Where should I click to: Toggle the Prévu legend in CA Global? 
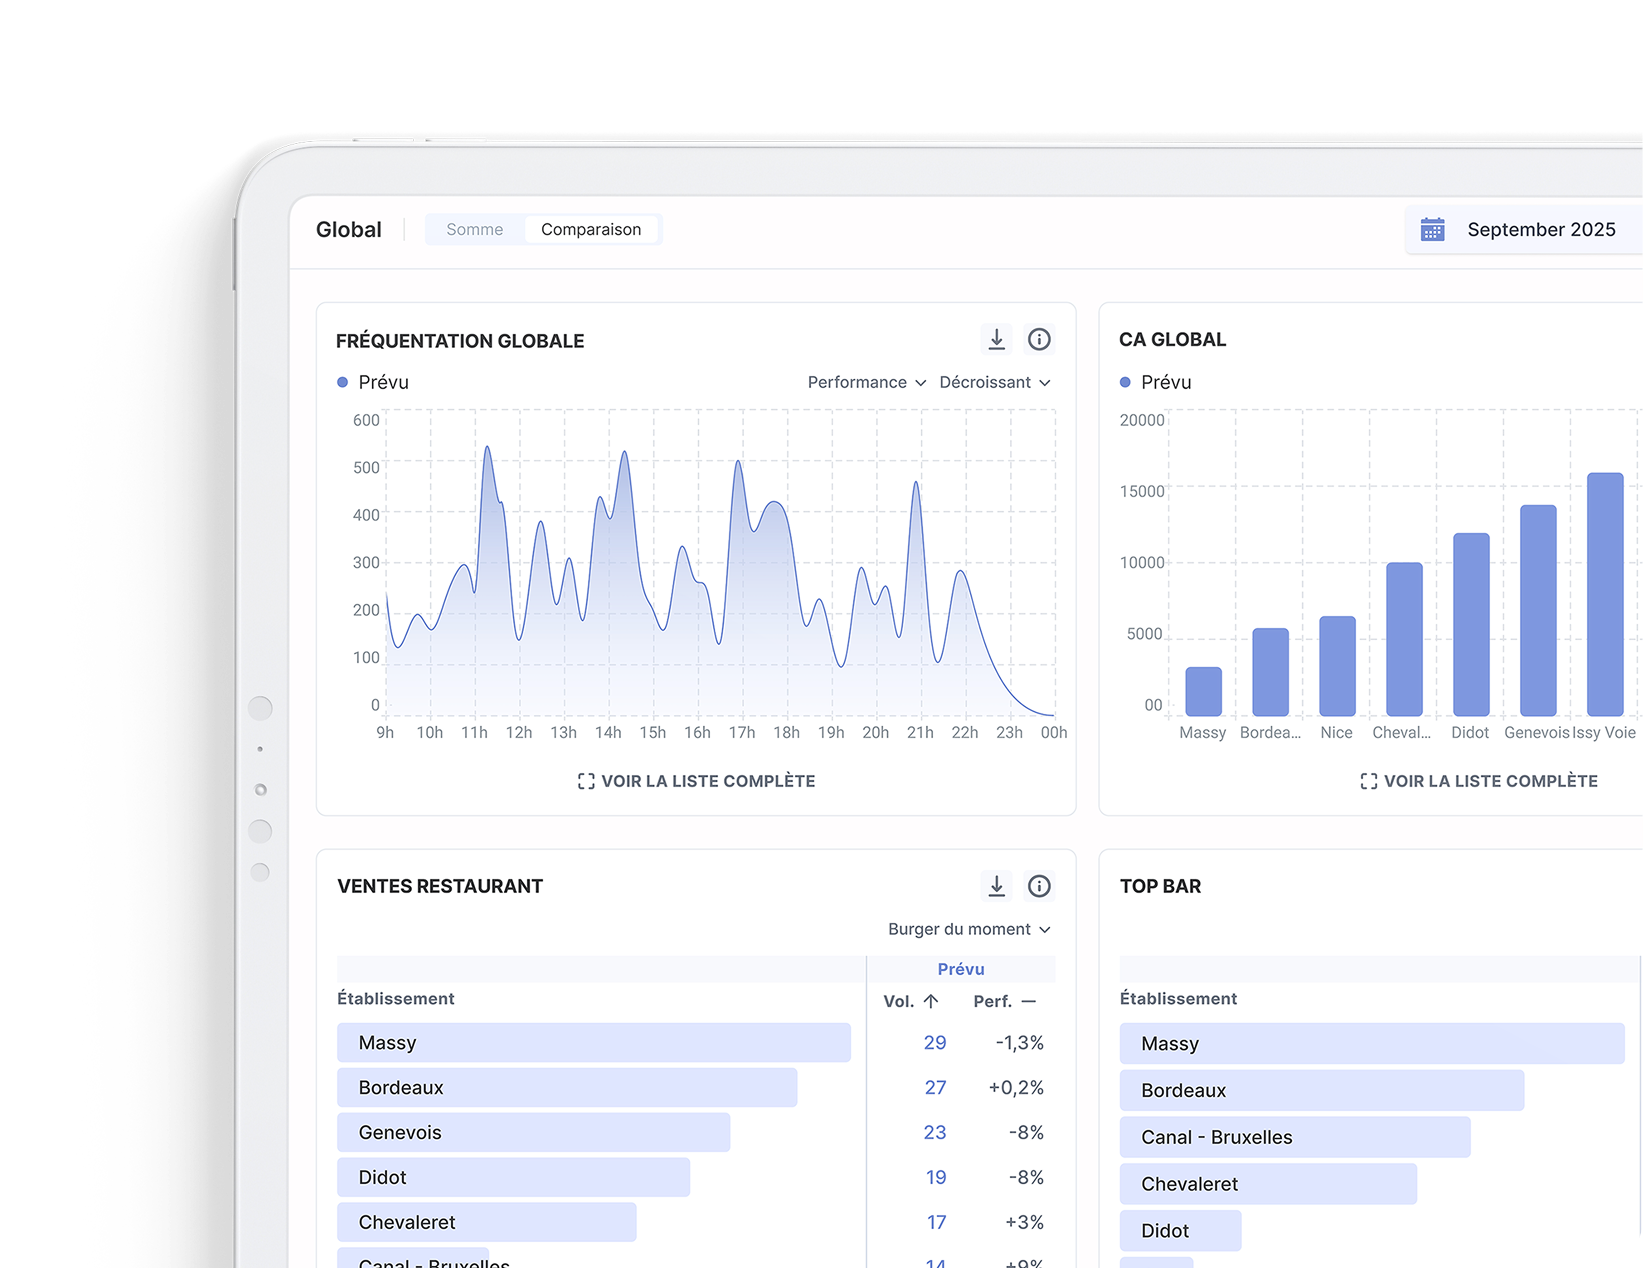(x=1155, y=382)
